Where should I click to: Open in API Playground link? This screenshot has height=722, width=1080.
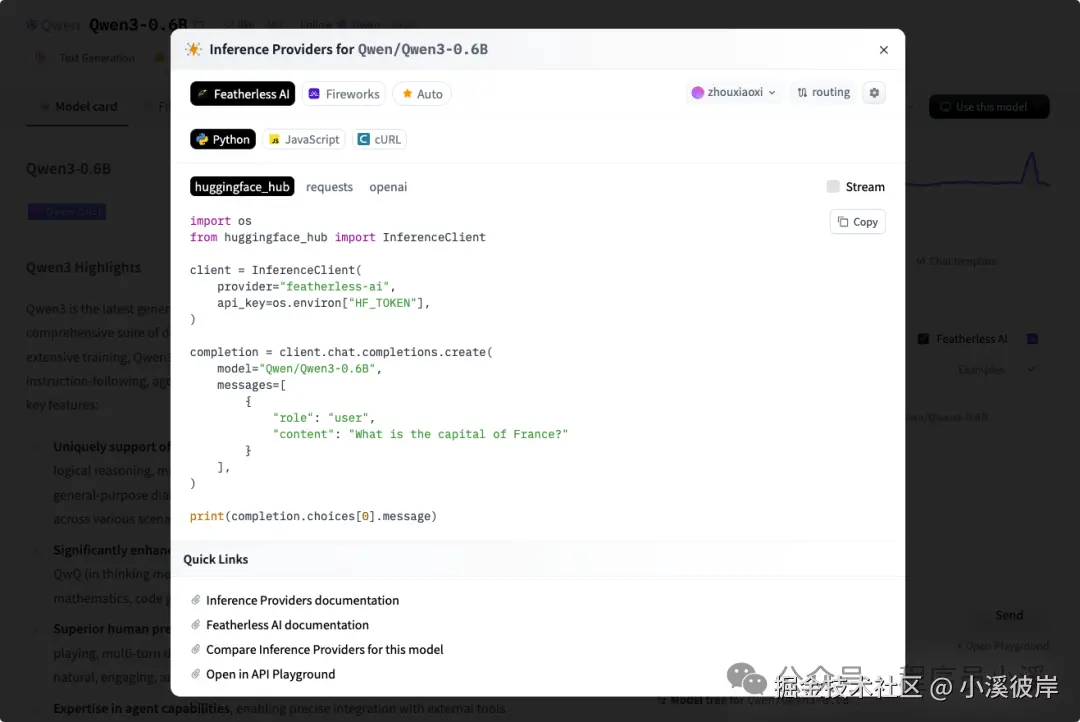point(270,674)
